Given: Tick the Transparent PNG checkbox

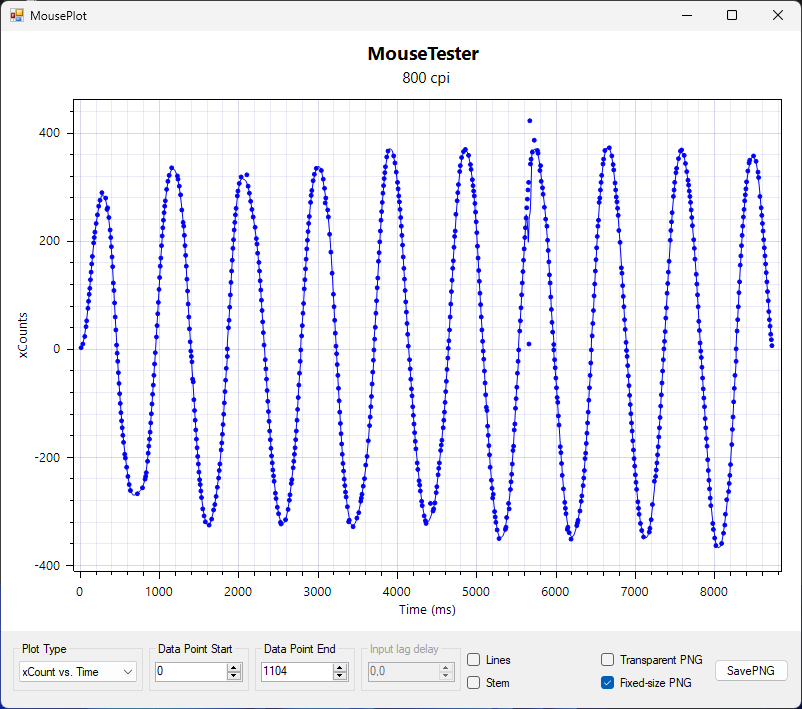Looking at the screenshot, I should [x=607, y=660].
